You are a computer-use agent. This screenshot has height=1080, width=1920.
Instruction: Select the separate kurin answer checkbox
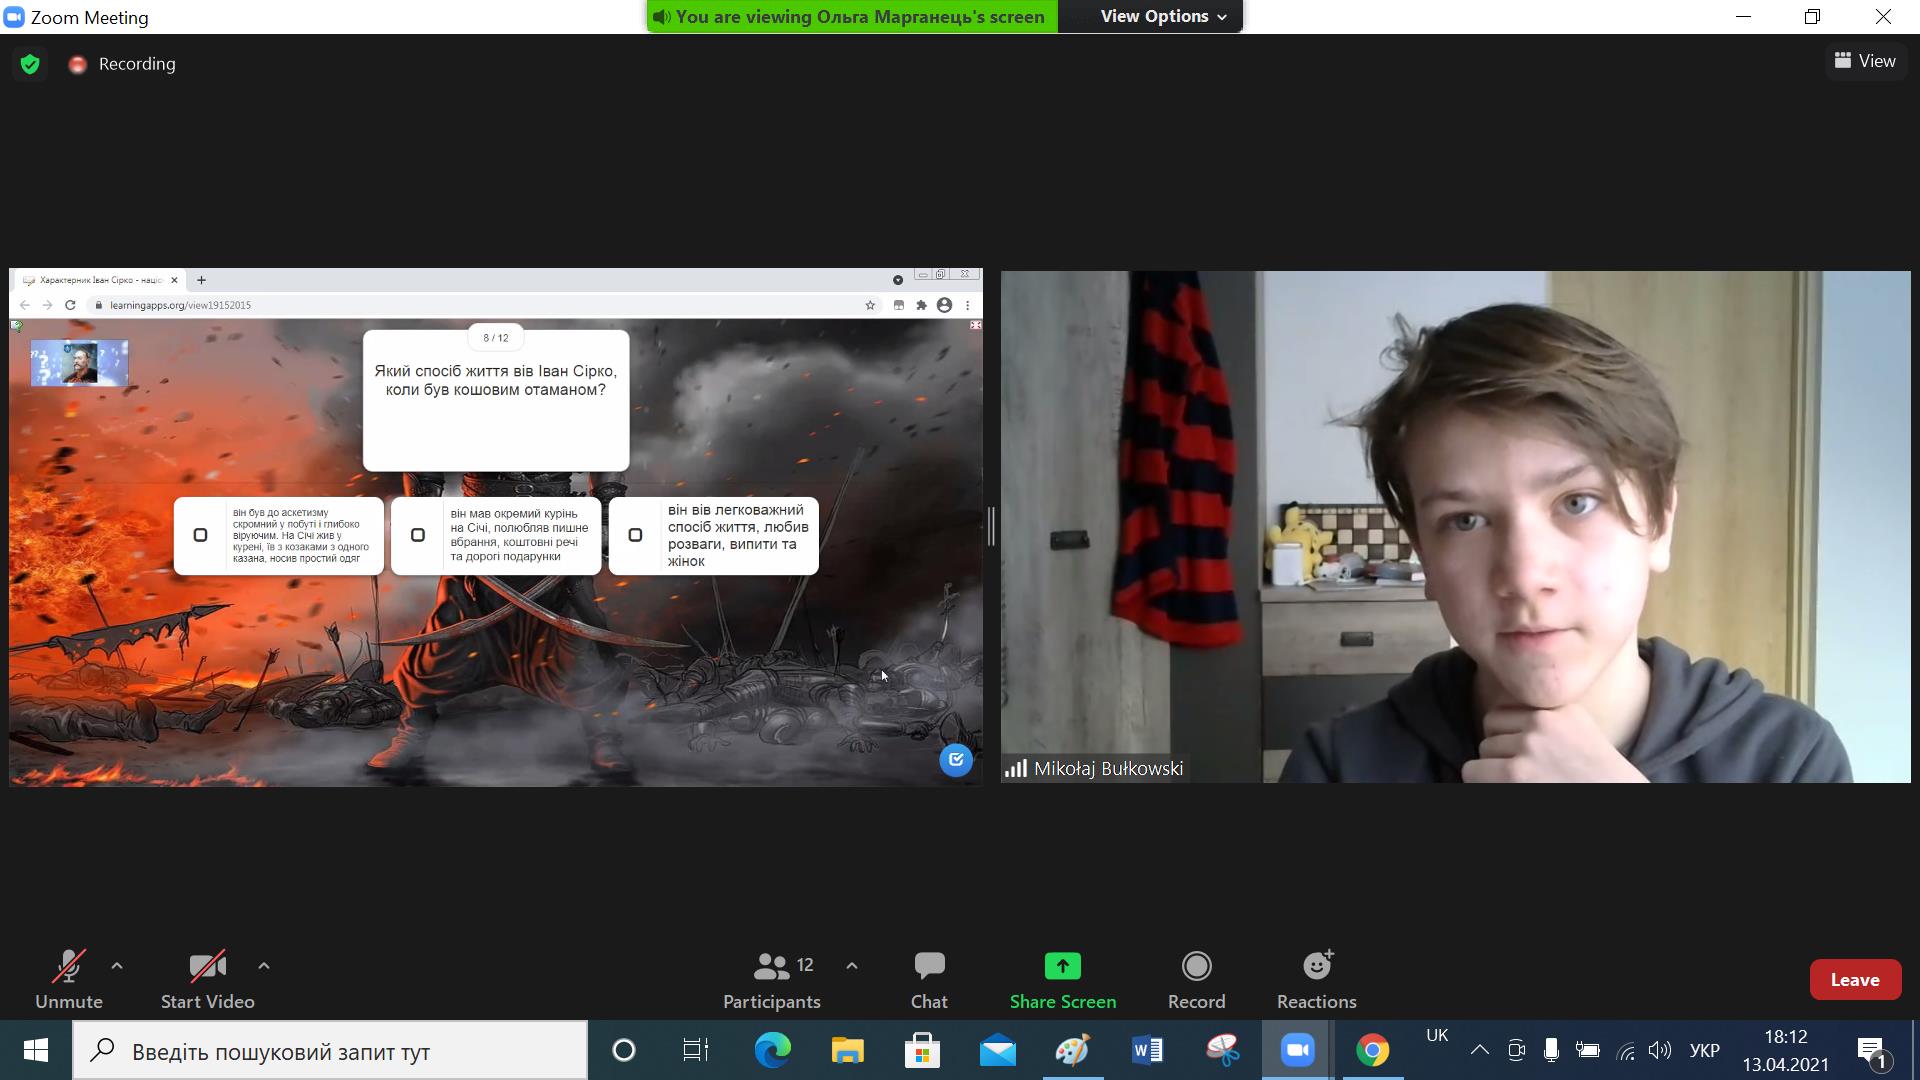pyautogui.click(x=418, y=535)
